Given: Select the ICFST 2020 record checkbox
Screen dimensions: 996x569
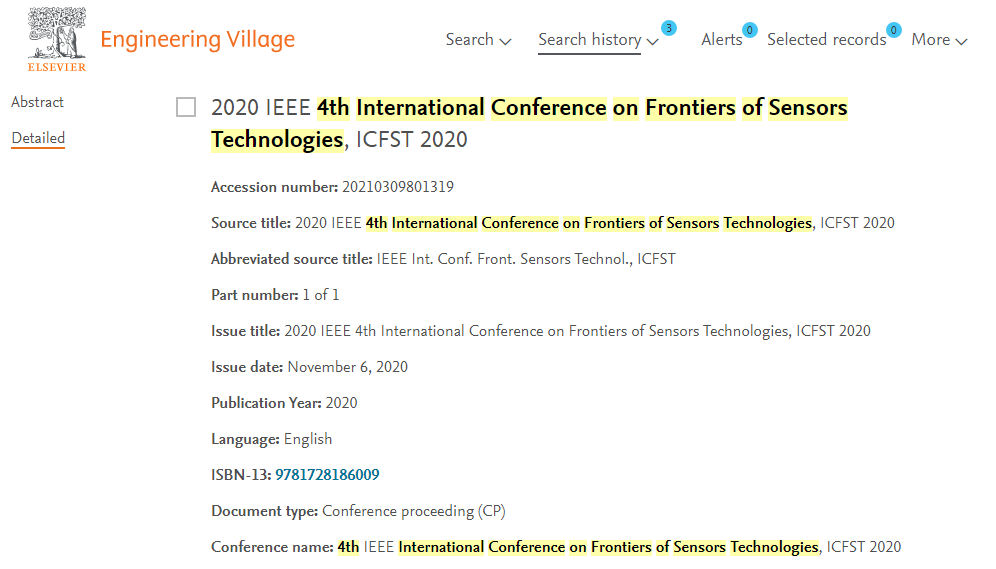Looking at the screenshot, I should tap(186, 107).
